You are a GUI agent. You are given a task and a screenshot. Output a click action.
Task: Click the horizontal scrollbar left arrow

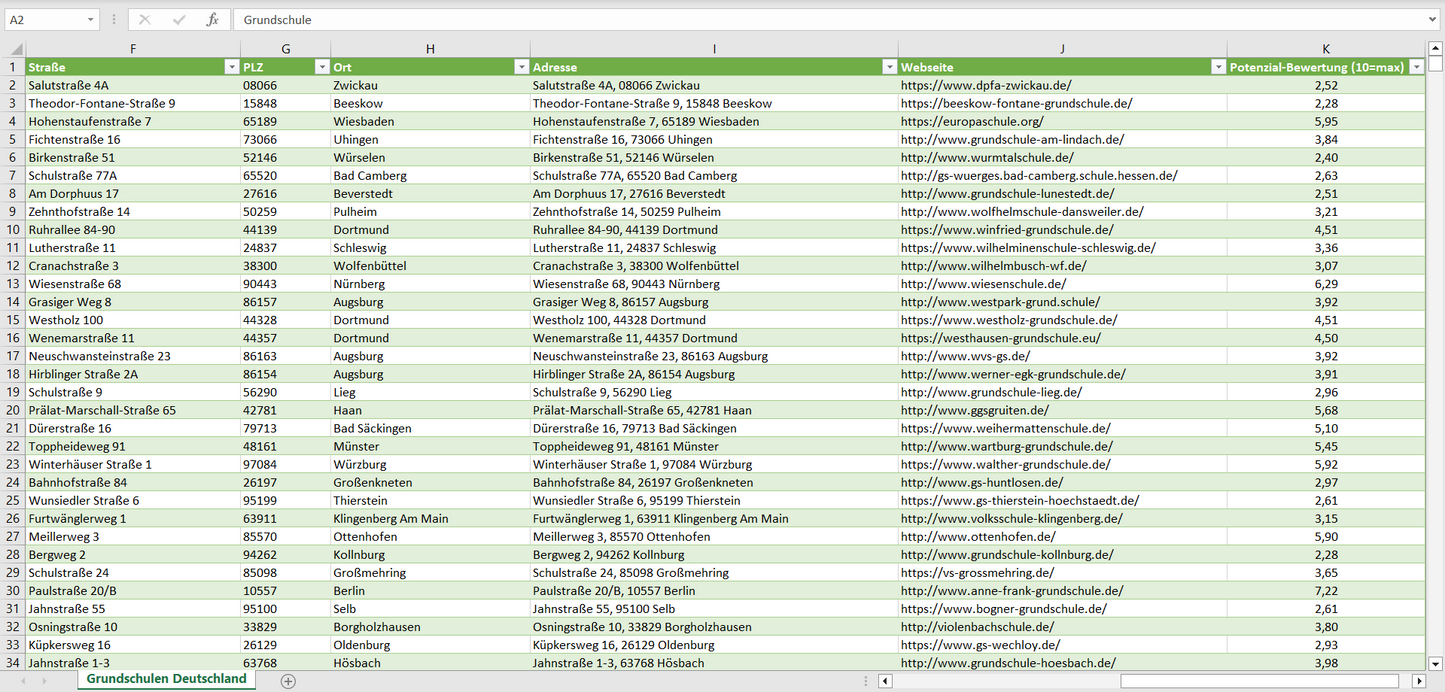(885, 681)
